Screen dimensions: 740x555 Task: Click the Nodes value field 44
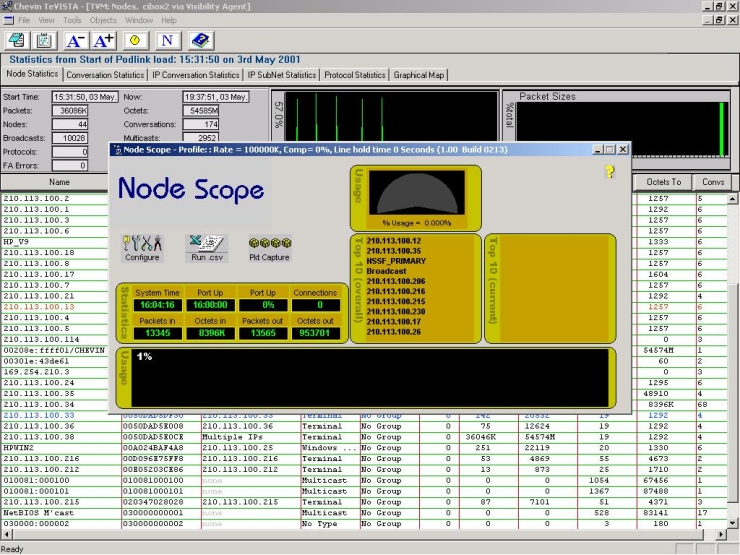[70, 125]
